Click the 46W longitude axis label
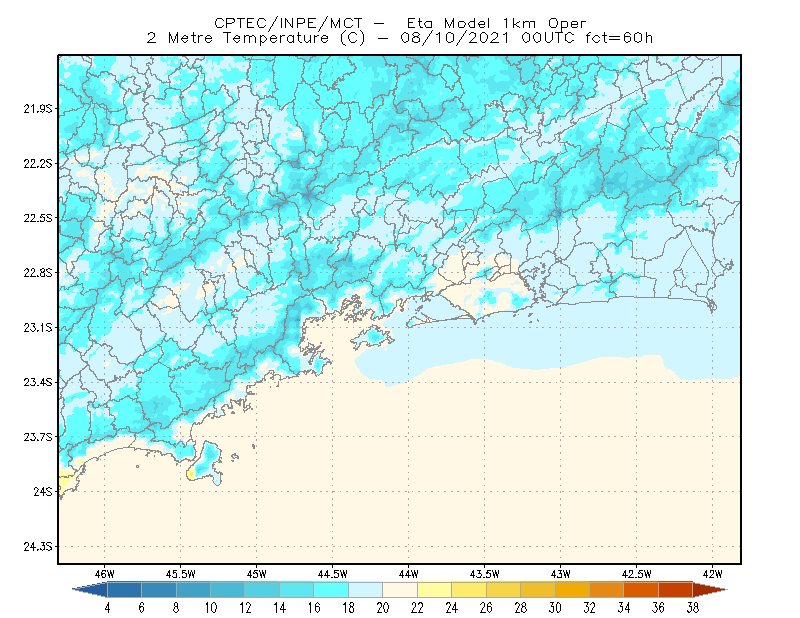The image size is (800, 618). coord(105,574)
